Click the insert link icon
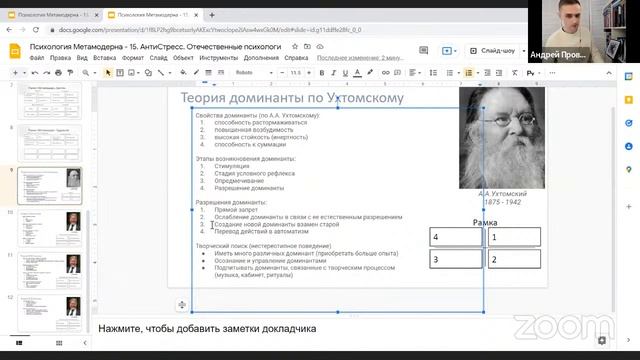Screen dimensions: 640x360 [385, 73]
